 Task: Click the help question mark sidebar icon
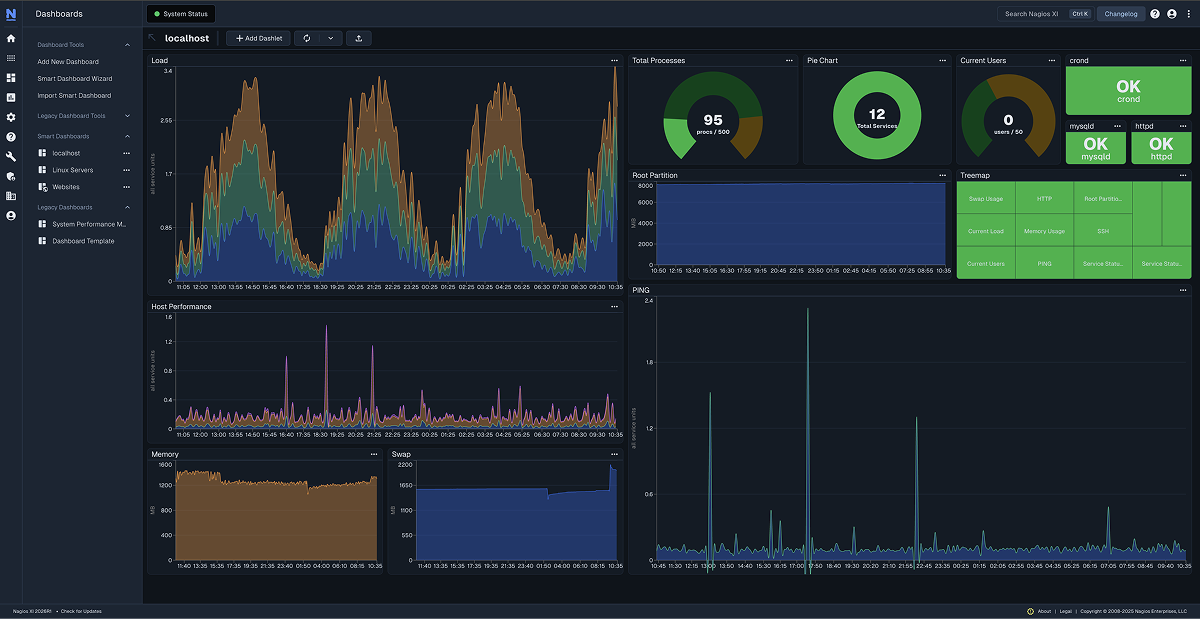pos(10,135)
